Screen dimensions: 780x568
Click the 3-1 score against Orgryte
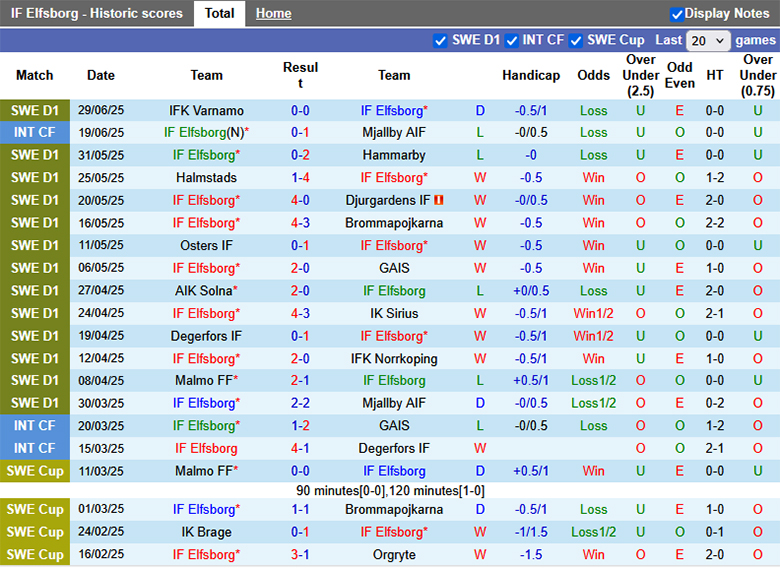coord(300,555)
